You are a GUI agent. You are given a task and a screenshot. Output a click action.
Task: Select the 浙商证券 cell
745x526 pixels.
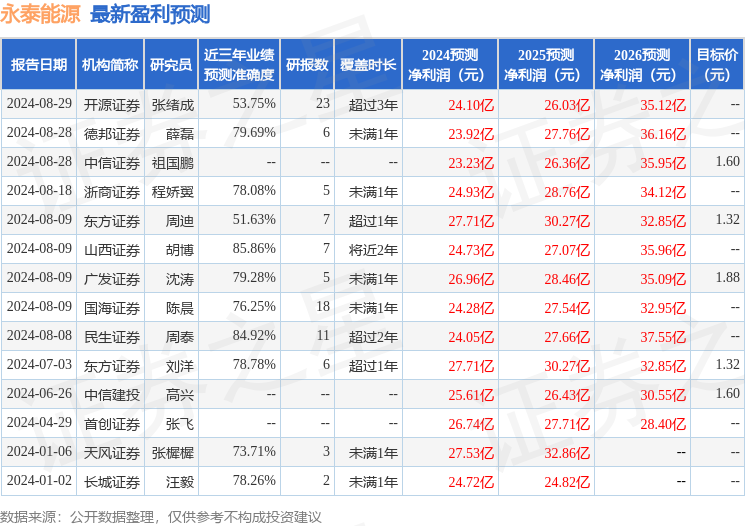[112, 191]
